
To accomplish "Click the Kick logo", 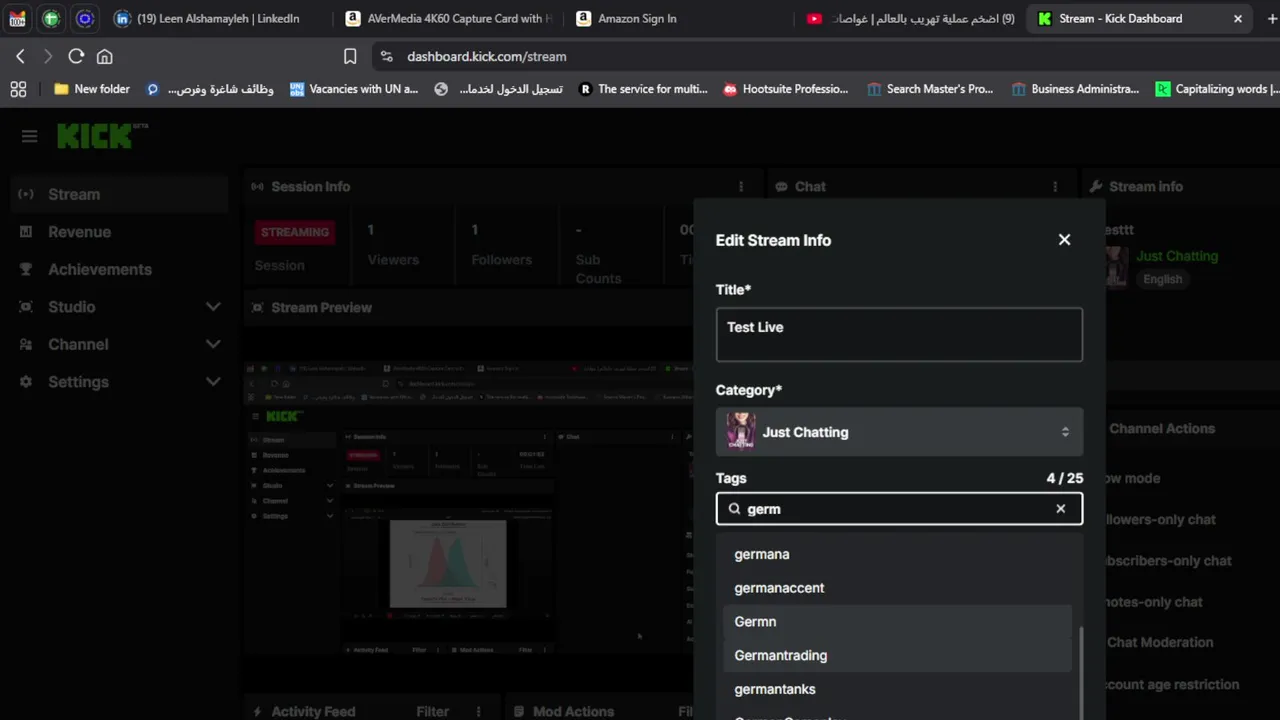I will 102,136.
